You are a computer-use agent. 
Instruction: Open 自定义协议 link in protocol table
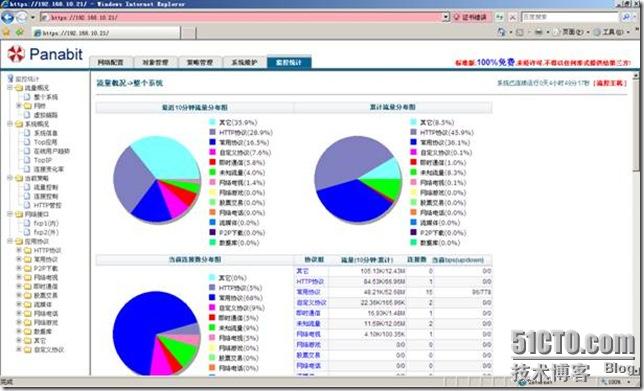click(x=311, y=303)
